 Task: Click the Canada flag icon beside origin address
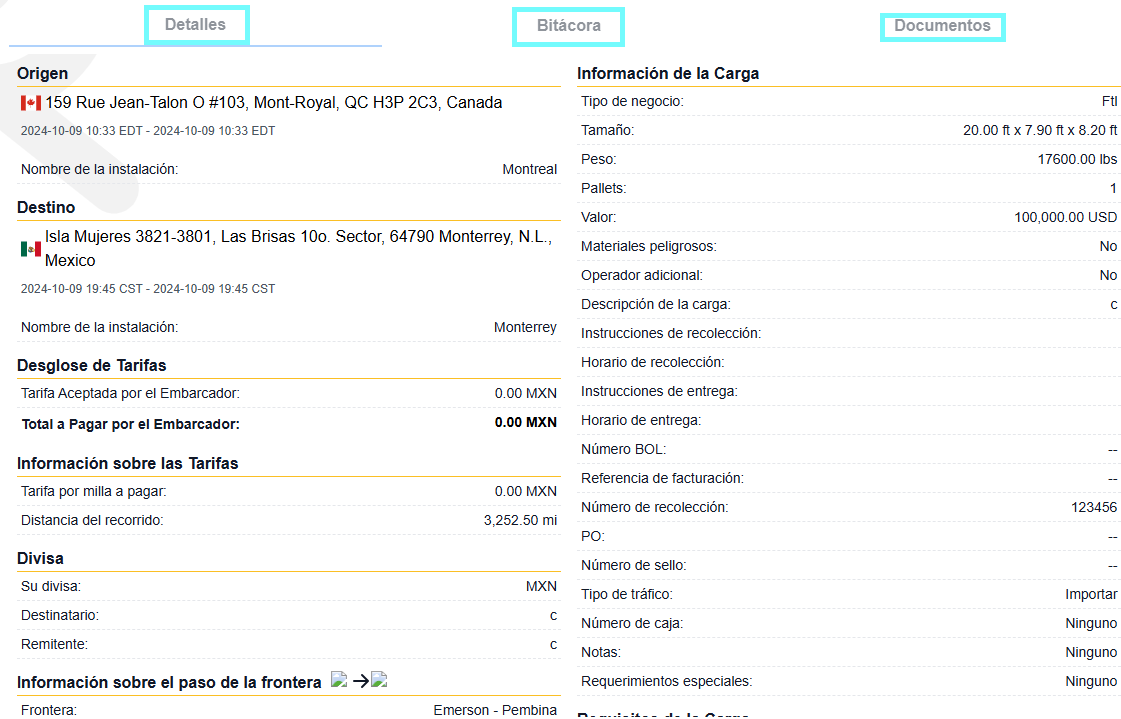click(x=29, y=102)
